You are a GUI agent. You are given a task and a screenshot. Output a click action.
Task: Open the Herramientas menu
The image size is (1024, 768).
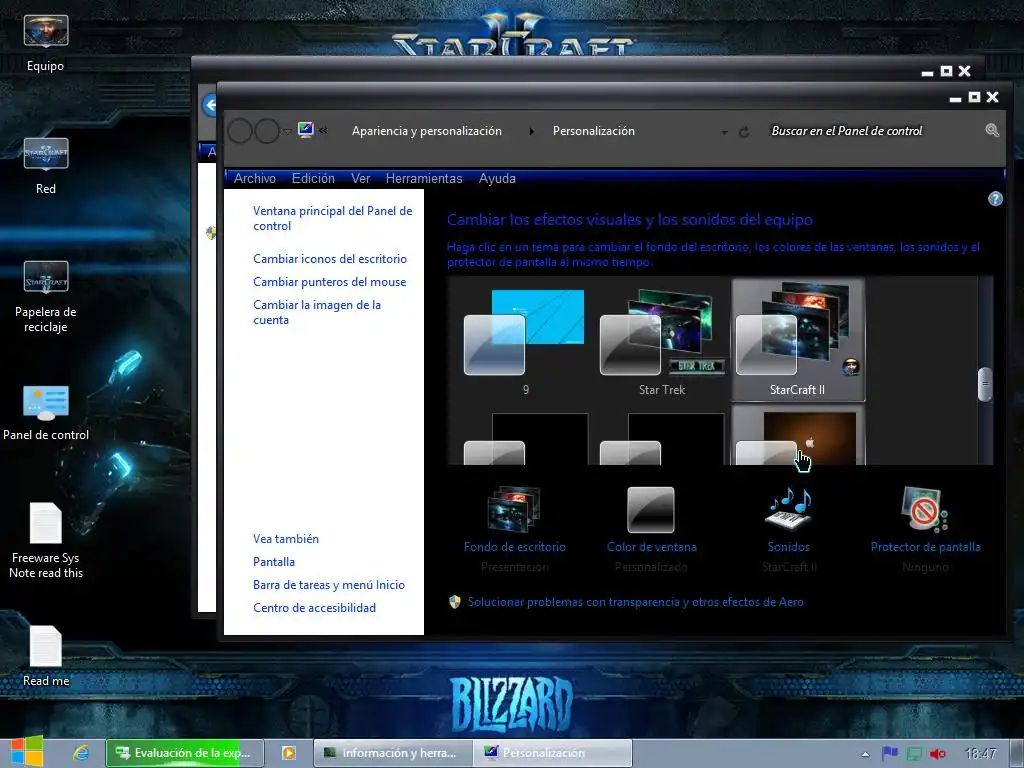pos(424,178)
